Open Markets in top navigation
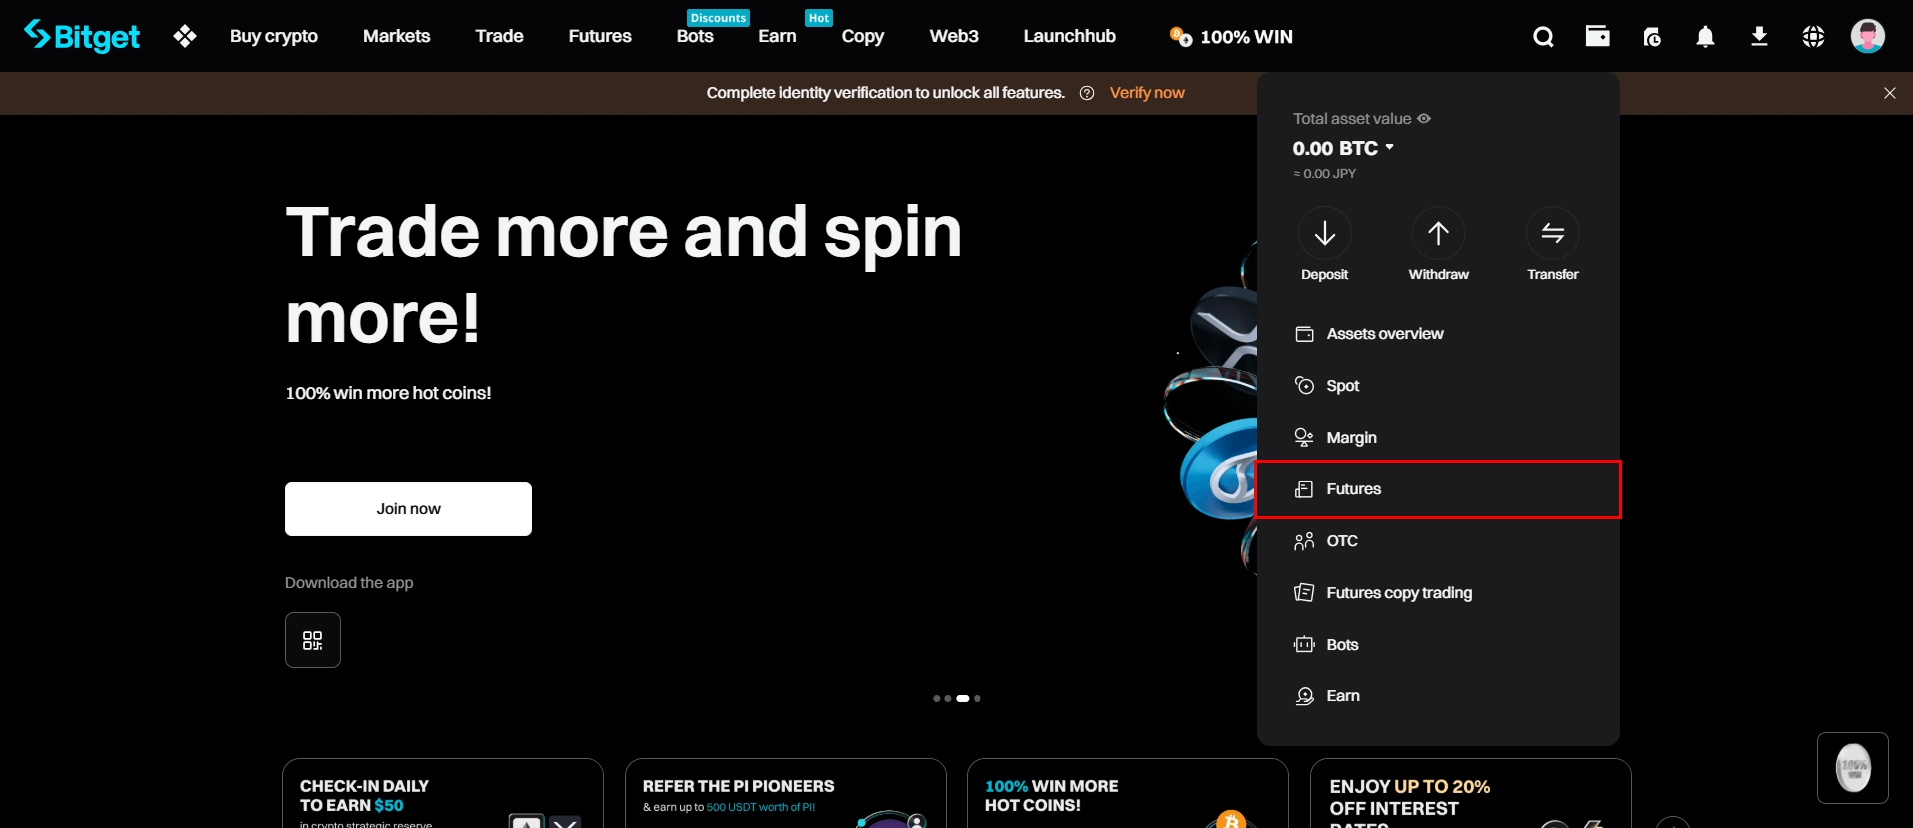Screen dimensions: 1913x828 396,36
